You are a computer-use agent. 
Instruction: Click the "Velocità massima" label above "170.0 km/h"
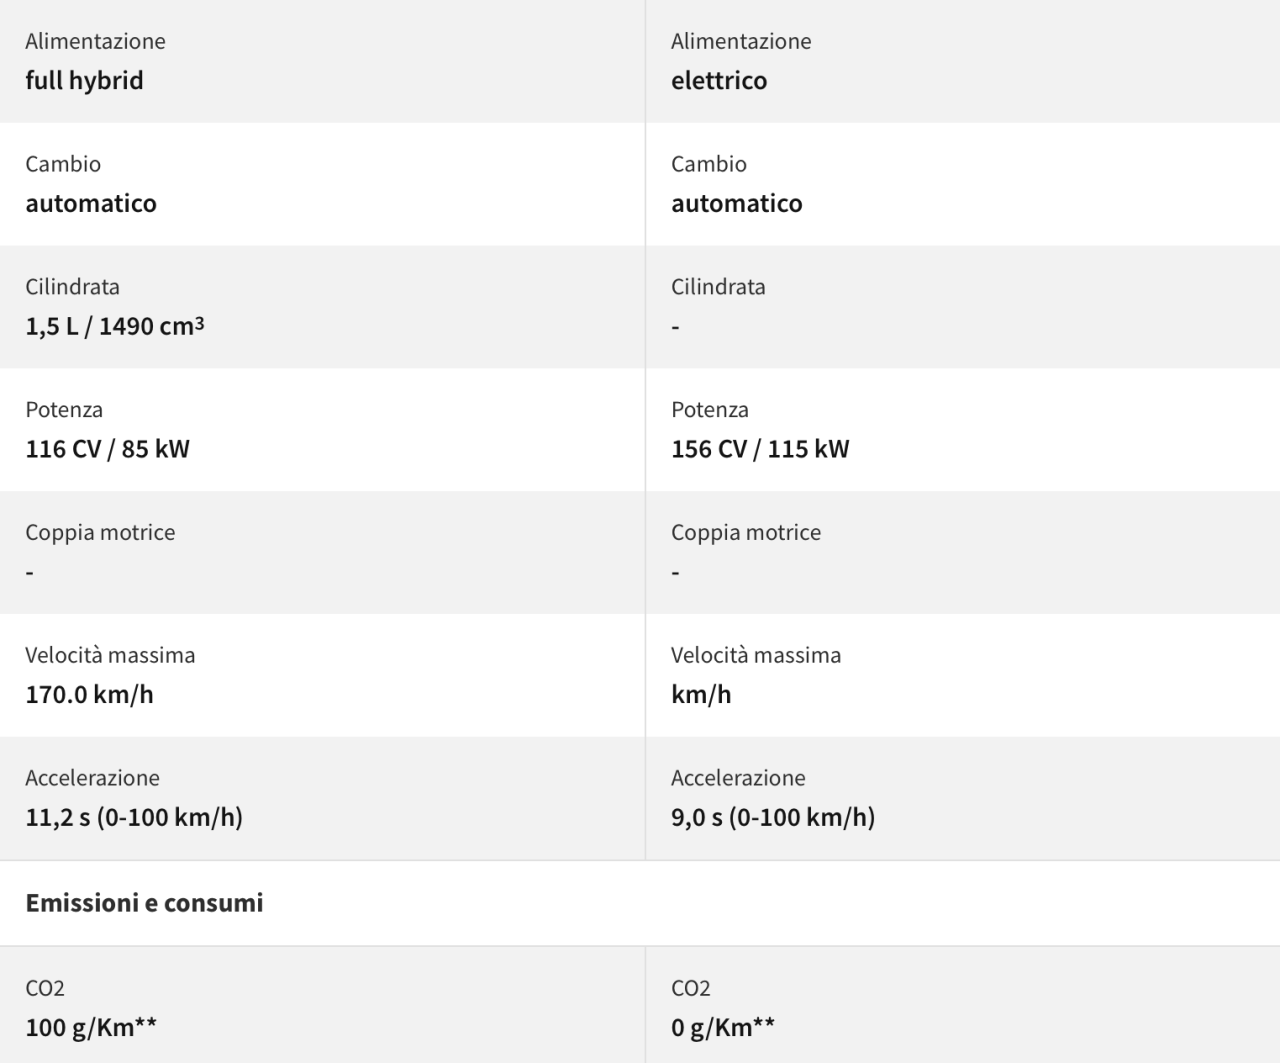tap(110, 656)
